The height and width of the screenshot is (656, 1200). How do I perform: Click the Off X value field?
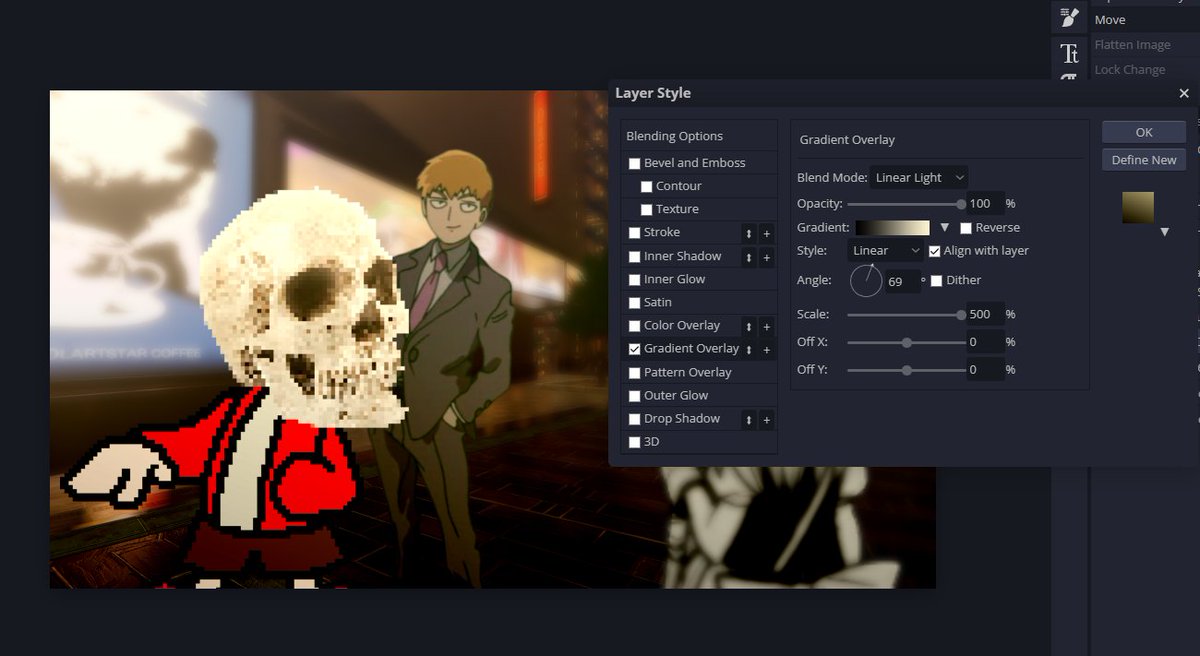[x=985, y=342]
